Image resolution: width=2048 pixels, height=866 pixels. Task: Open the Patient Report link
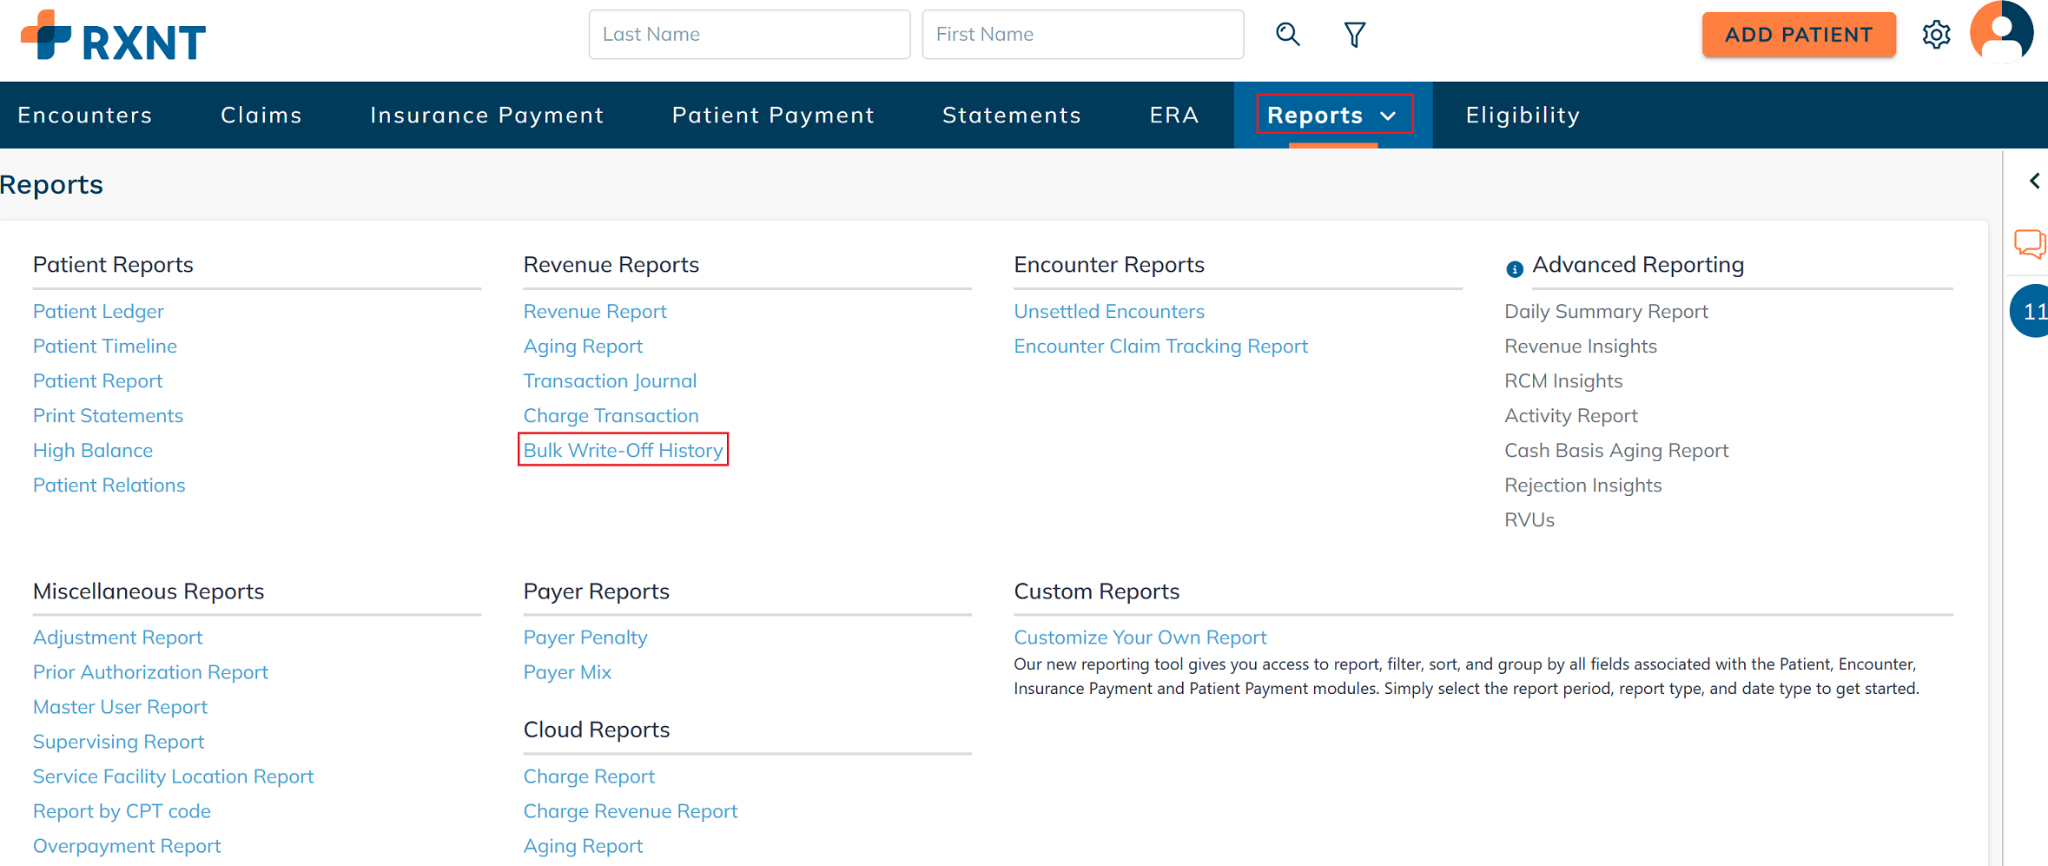[x=97, y=381]
